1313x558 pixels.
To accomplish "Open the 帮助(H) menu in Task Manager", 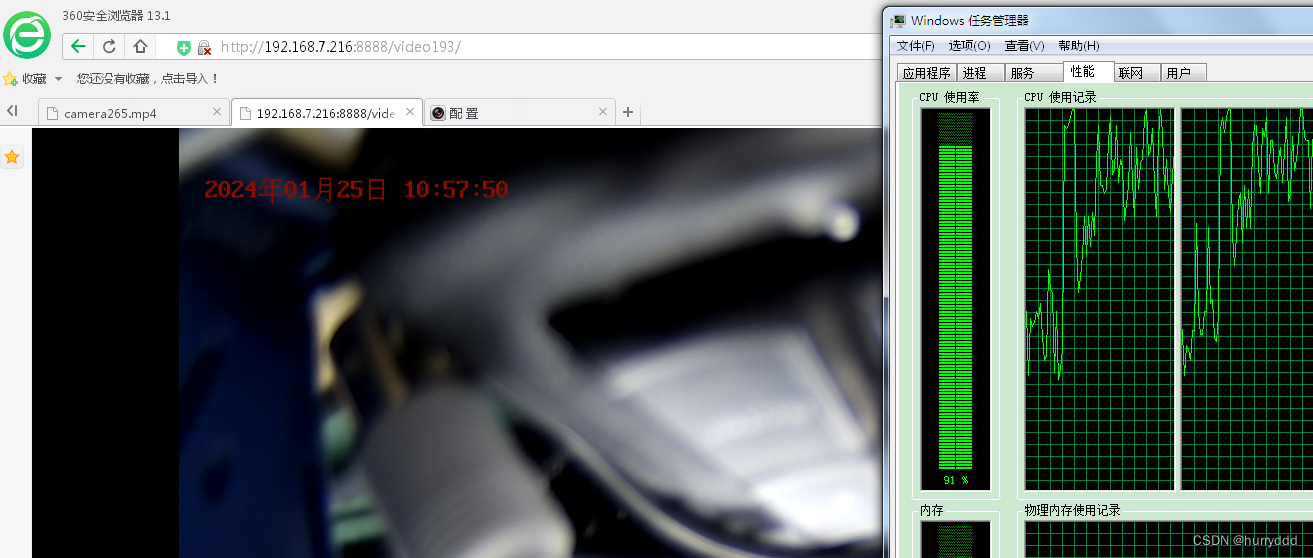I will [1078, 45].
